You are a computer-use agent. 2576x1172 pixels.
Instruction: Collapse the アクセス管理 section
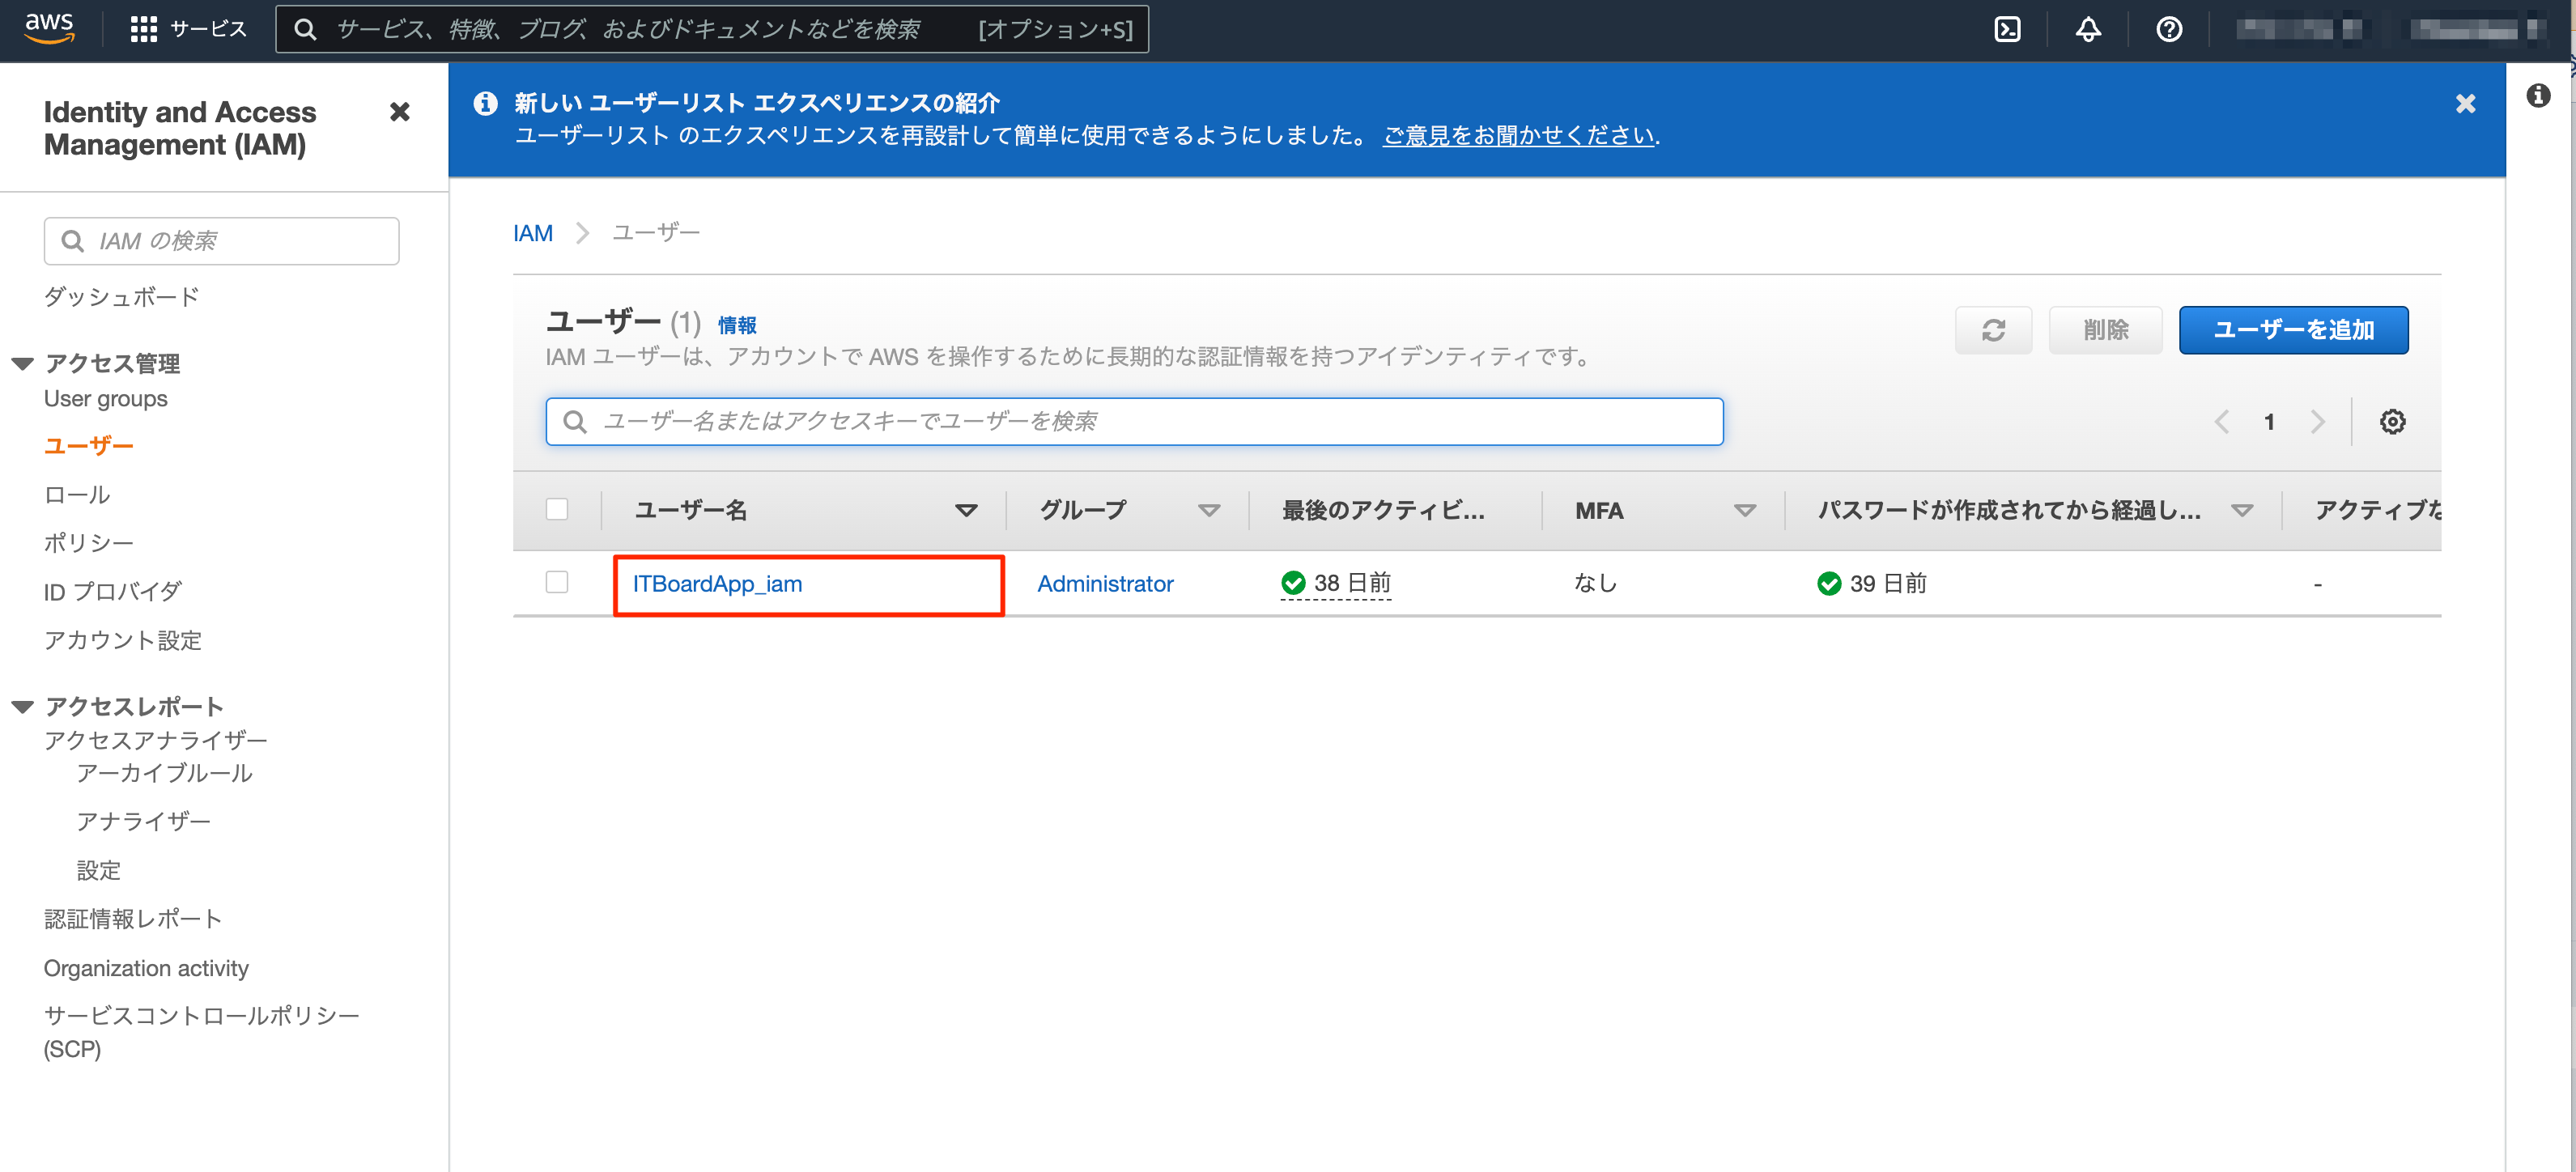[x=23, y=363]
